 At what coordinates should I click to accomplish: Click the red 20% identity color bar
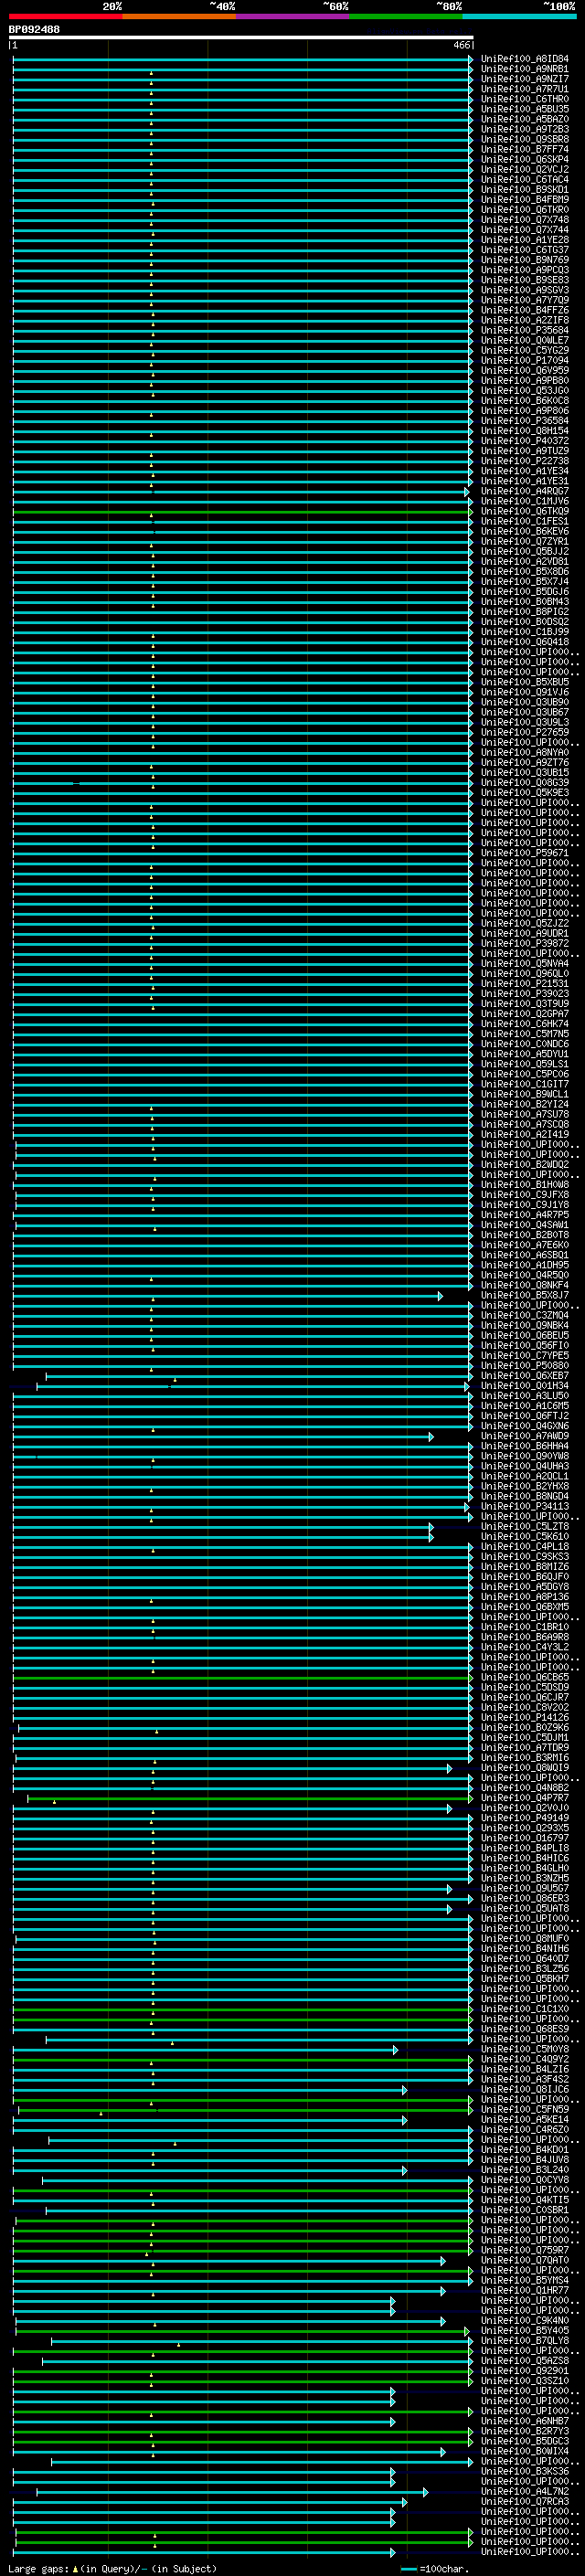[66, 16]
